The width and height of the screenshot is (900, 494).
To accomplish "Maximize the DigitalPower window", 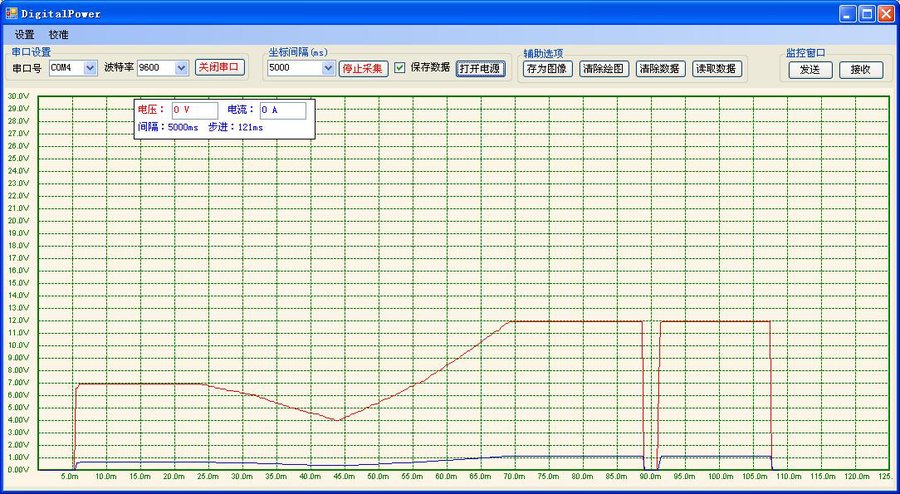I will click(867, 14).
